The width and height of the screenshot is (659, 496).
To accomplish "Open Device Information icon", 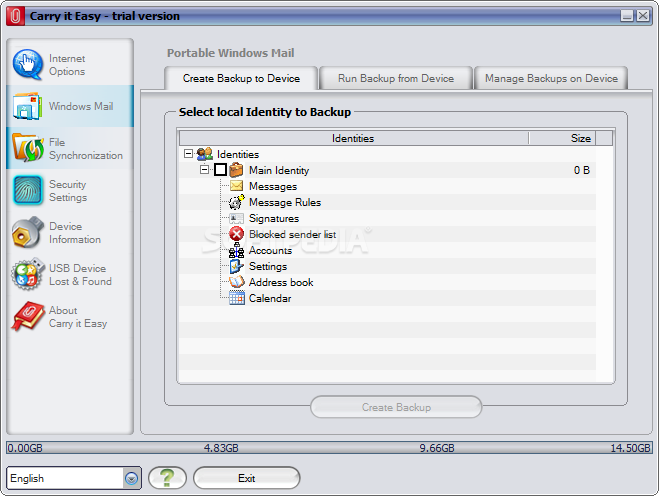I will pyautogui.click(x=28, y=232).
